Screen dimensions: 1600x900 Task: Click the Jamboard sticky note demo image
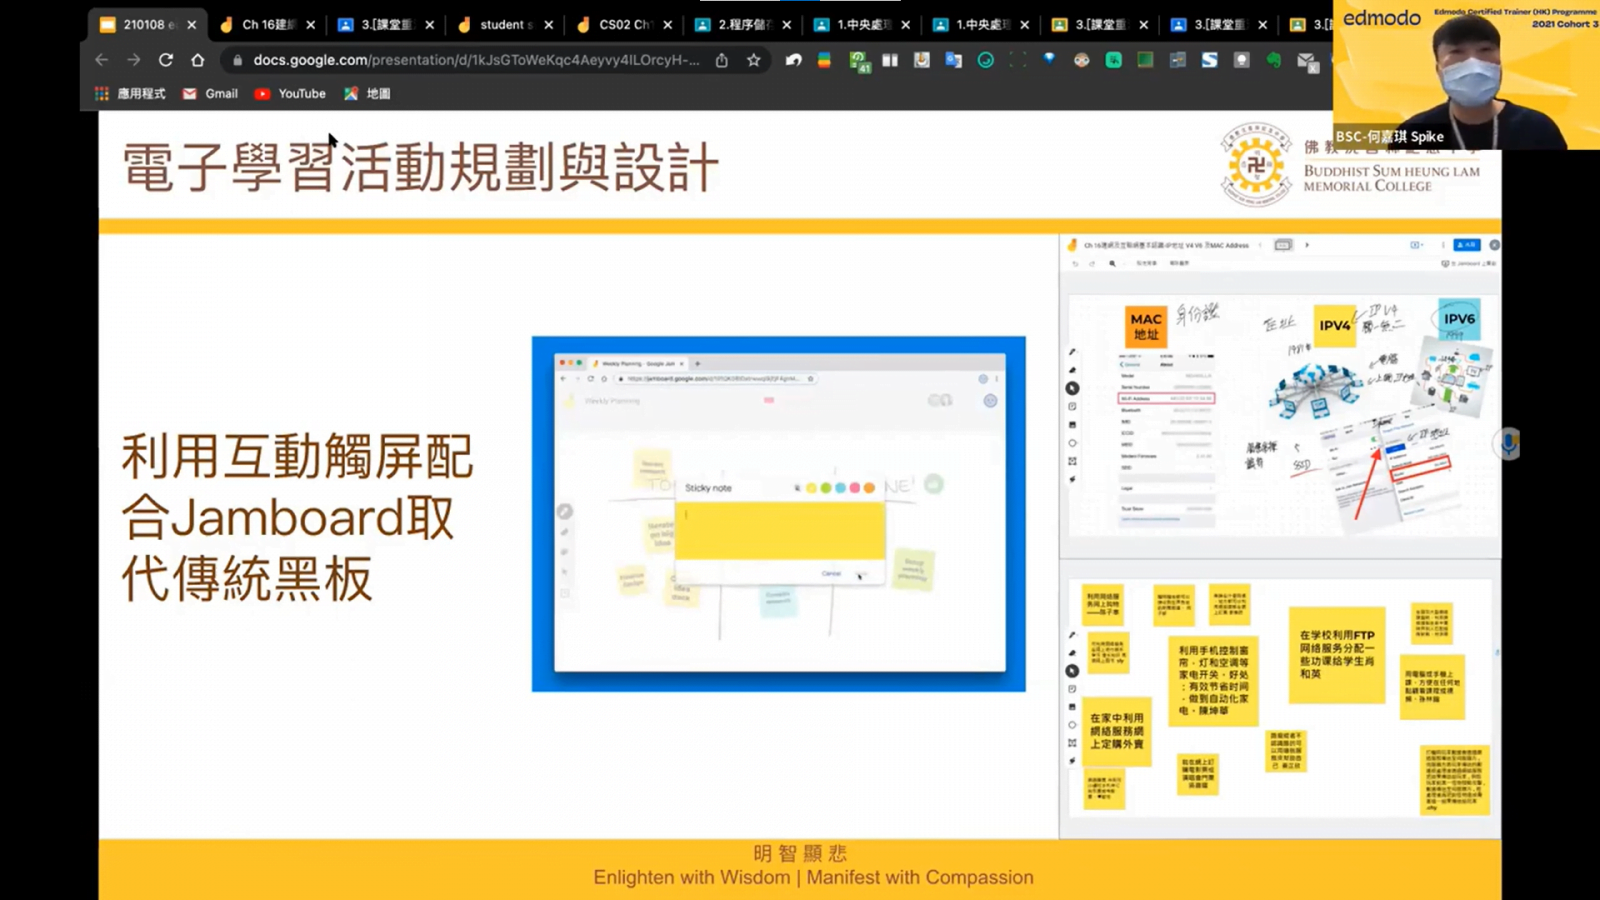click(x=779, y=514)
